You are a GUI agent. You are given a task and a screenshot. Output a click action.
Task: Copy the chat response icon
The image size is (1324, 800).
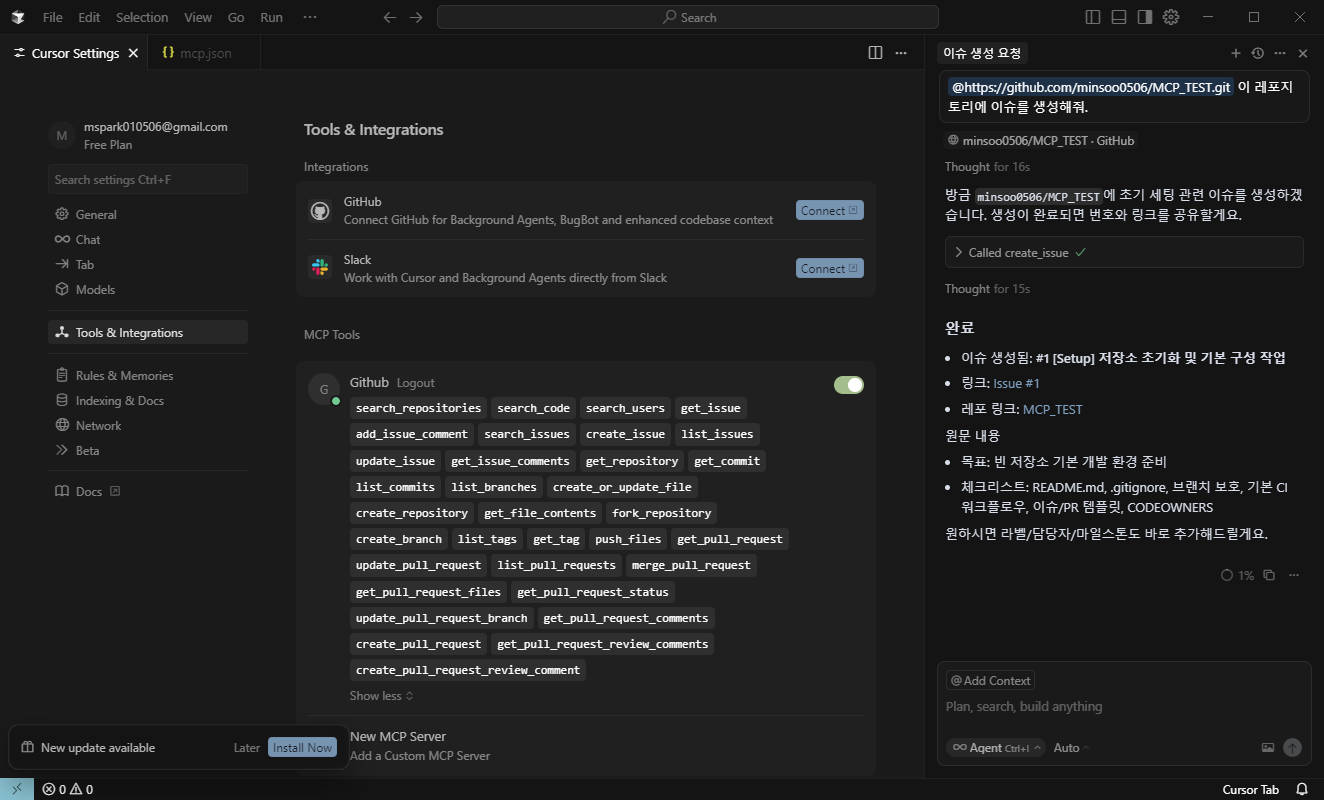[x=1269, y=575]
